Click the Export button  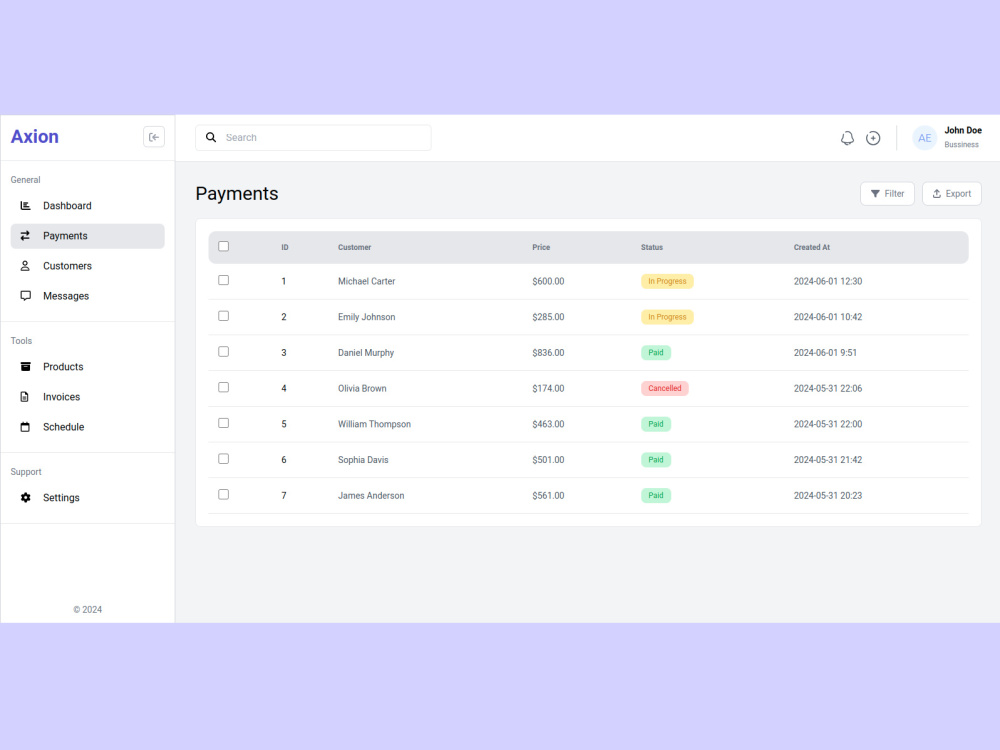(952, 194)
